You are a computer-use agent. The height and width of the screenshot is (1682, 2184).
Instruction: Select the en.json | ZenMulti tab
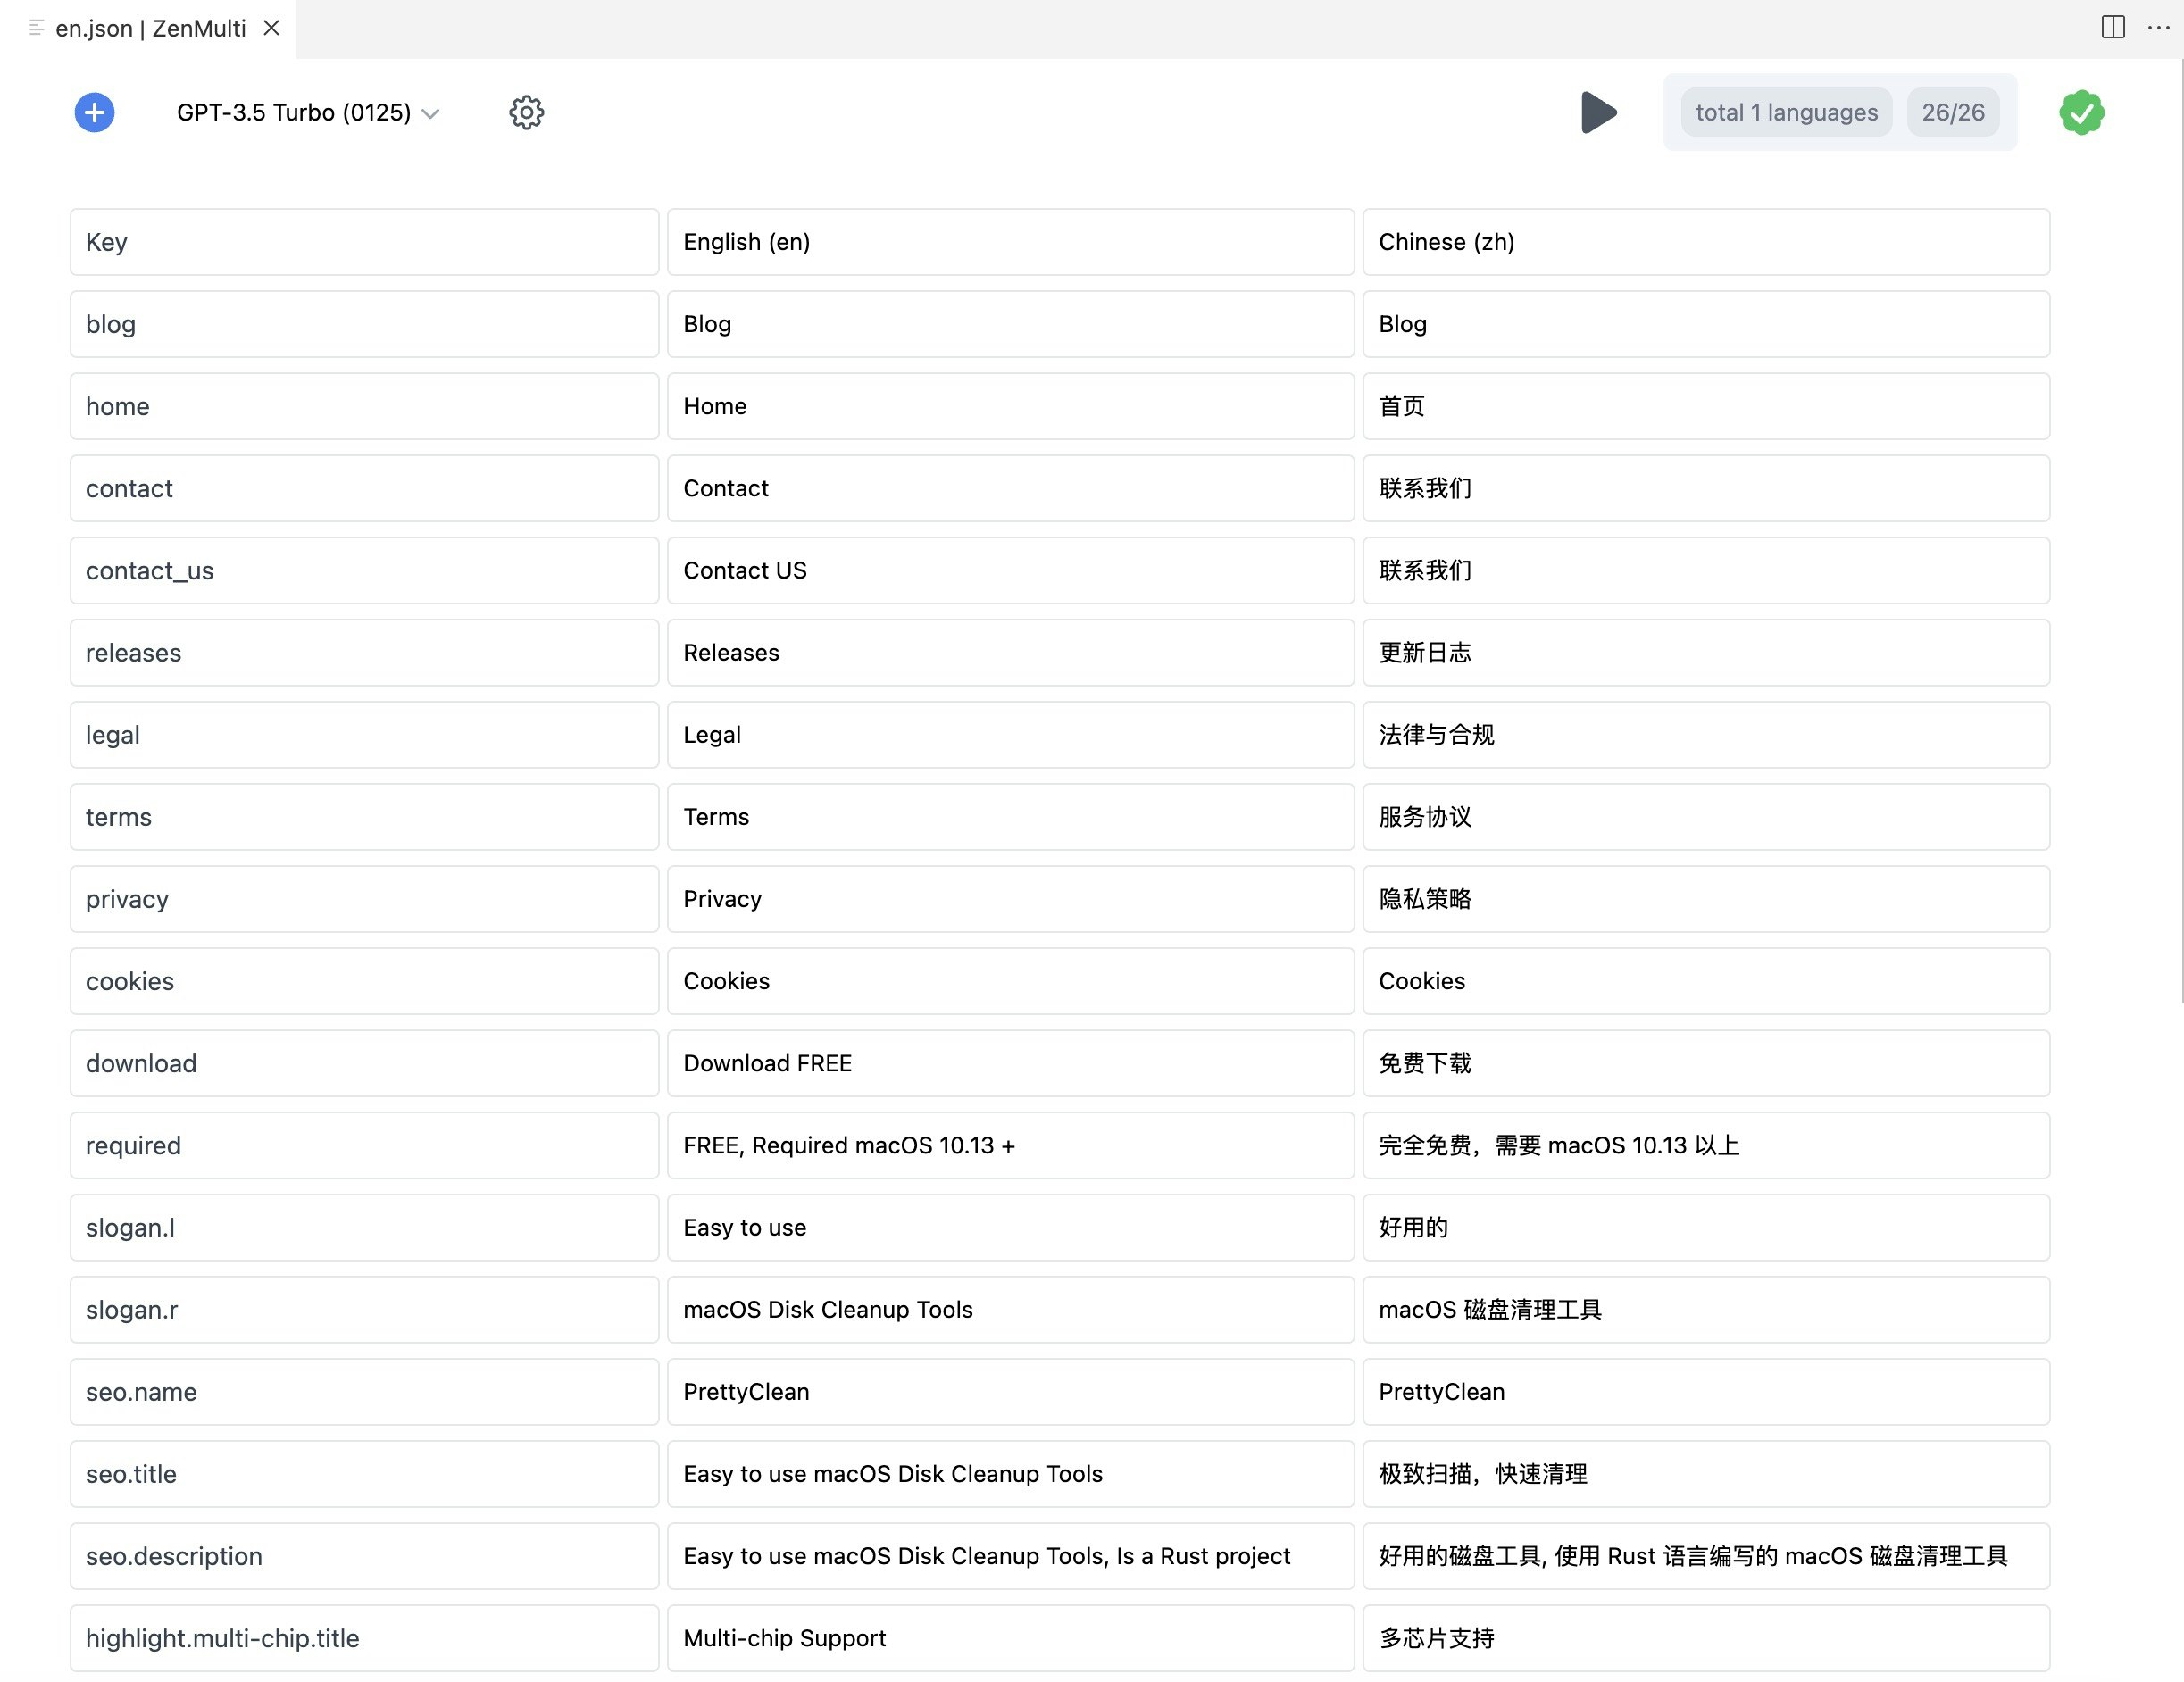150,28
